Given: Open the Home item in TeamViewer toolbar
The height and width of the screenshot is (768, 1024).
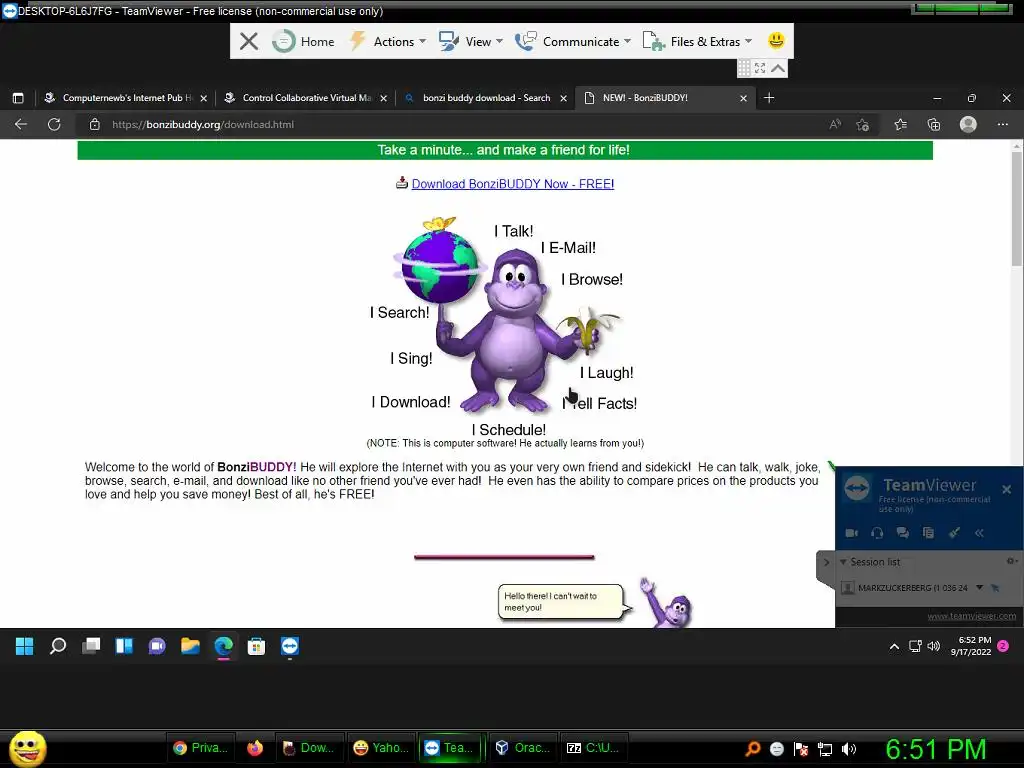Looking at the screenshot, I should coord(304,41).
